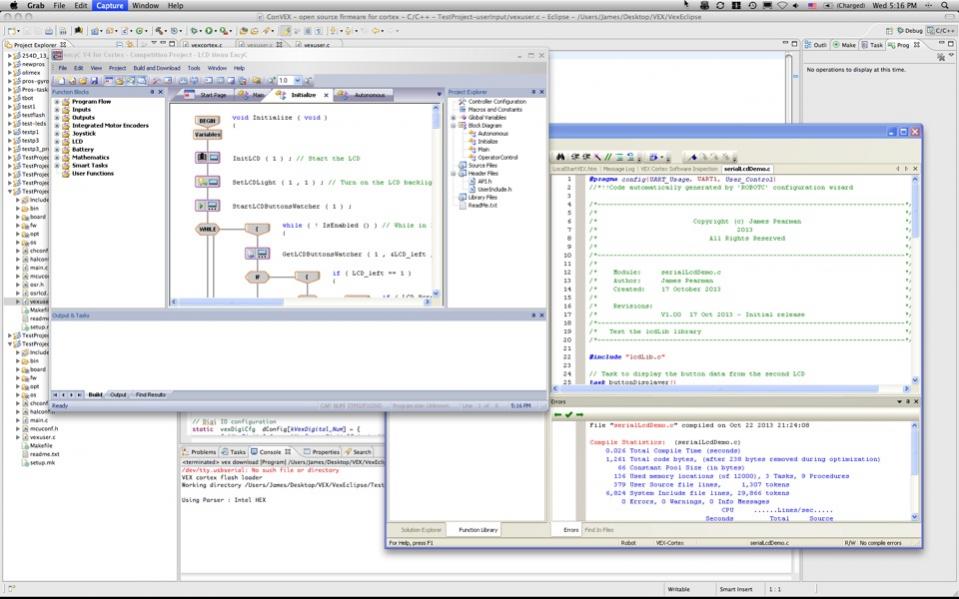The image size is (959, 599).
Task: Collapse the Block Diagram tree node
Action: click(453, 125)
